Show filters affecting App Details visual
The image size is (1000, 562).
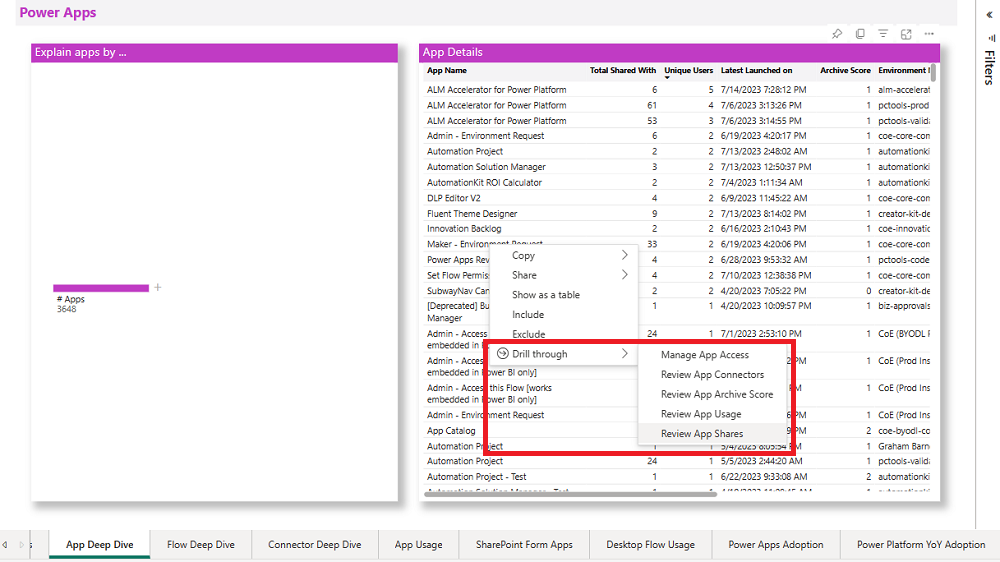(883, 34)
